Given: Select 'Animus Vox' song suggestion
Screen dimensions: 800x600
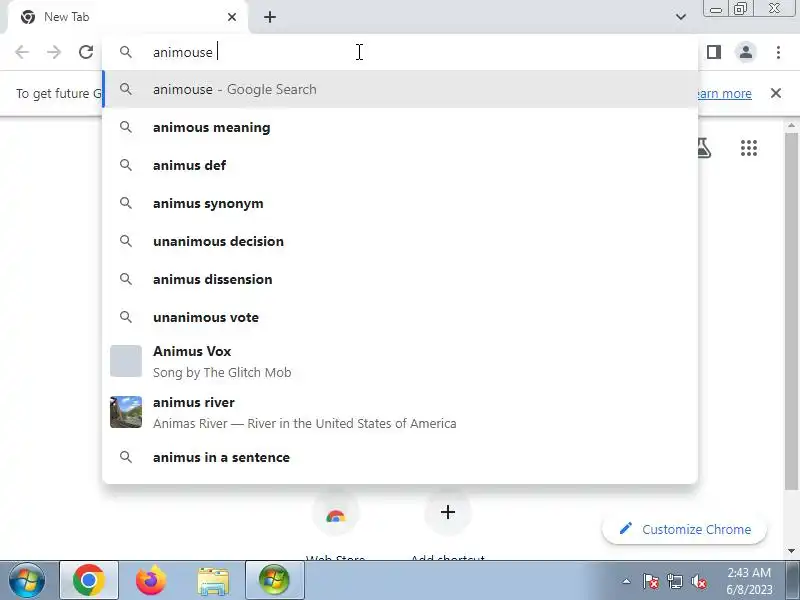Looking at the screenshot, I should click(400, 361).
